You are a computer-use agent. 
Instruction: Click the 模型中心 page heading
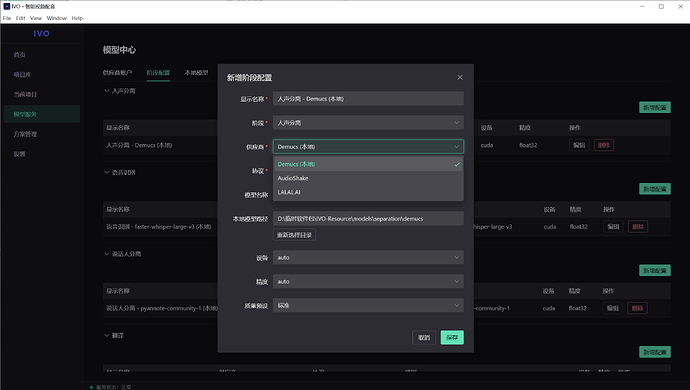point(119,50)
